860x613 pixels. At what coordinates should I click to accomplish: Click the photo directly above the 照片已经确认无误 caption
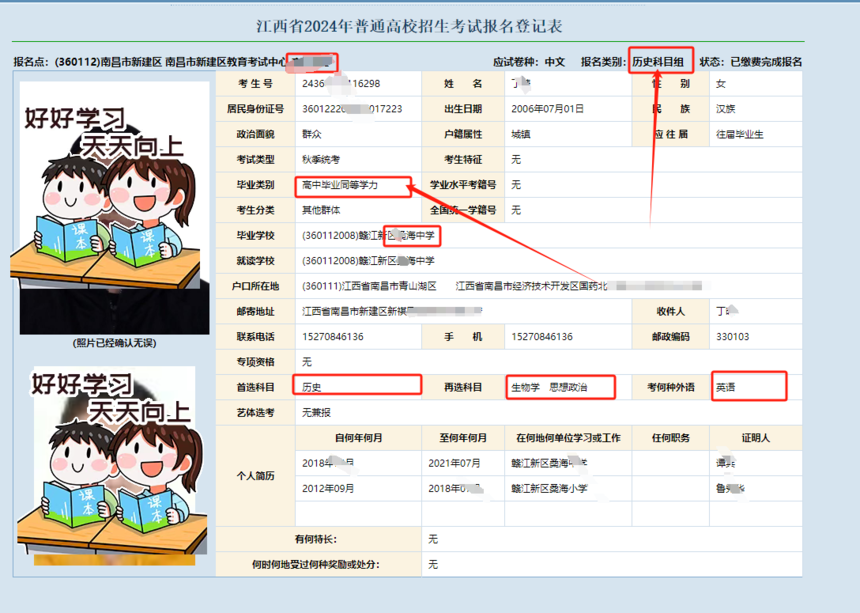pos(115,208)
